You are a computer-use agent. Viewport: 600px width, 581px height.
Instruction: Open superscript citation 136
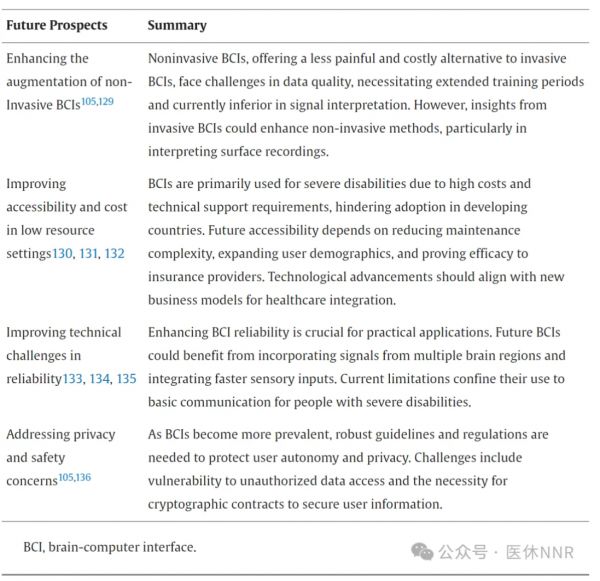point(82,475)
